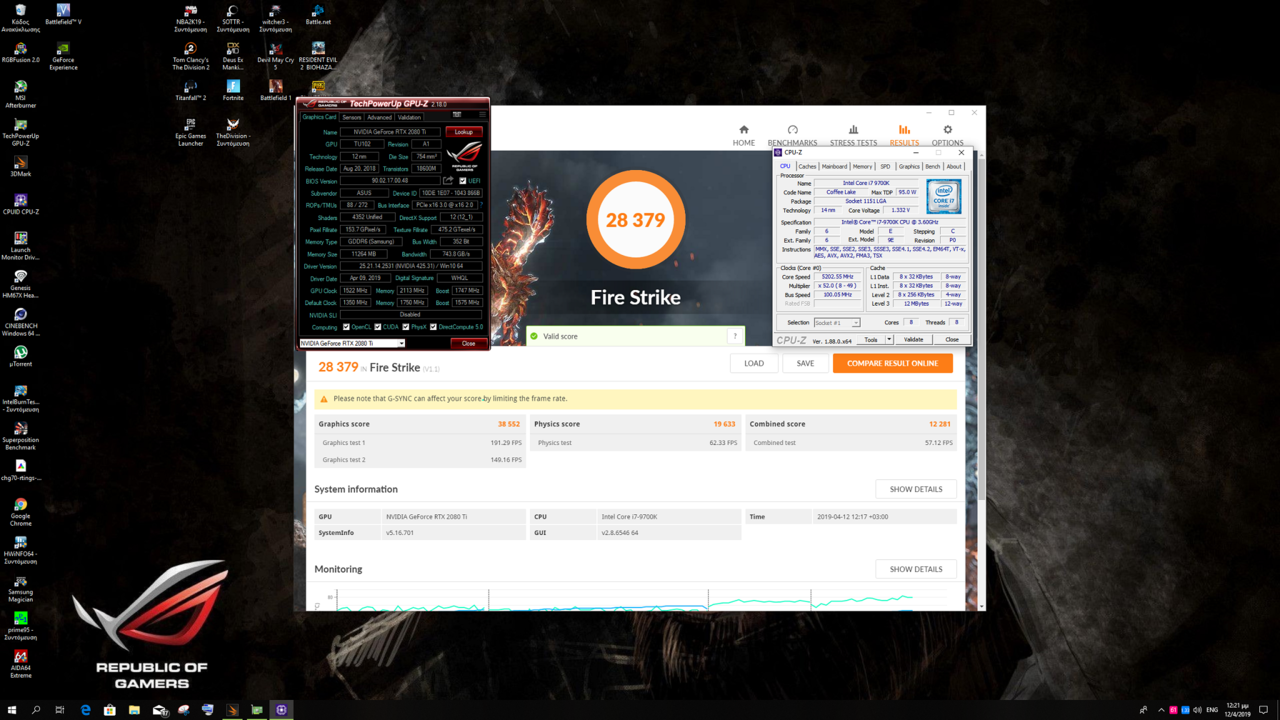
Task: Launch MSI Afterburner from desktop
Action: tap(20, 94)
